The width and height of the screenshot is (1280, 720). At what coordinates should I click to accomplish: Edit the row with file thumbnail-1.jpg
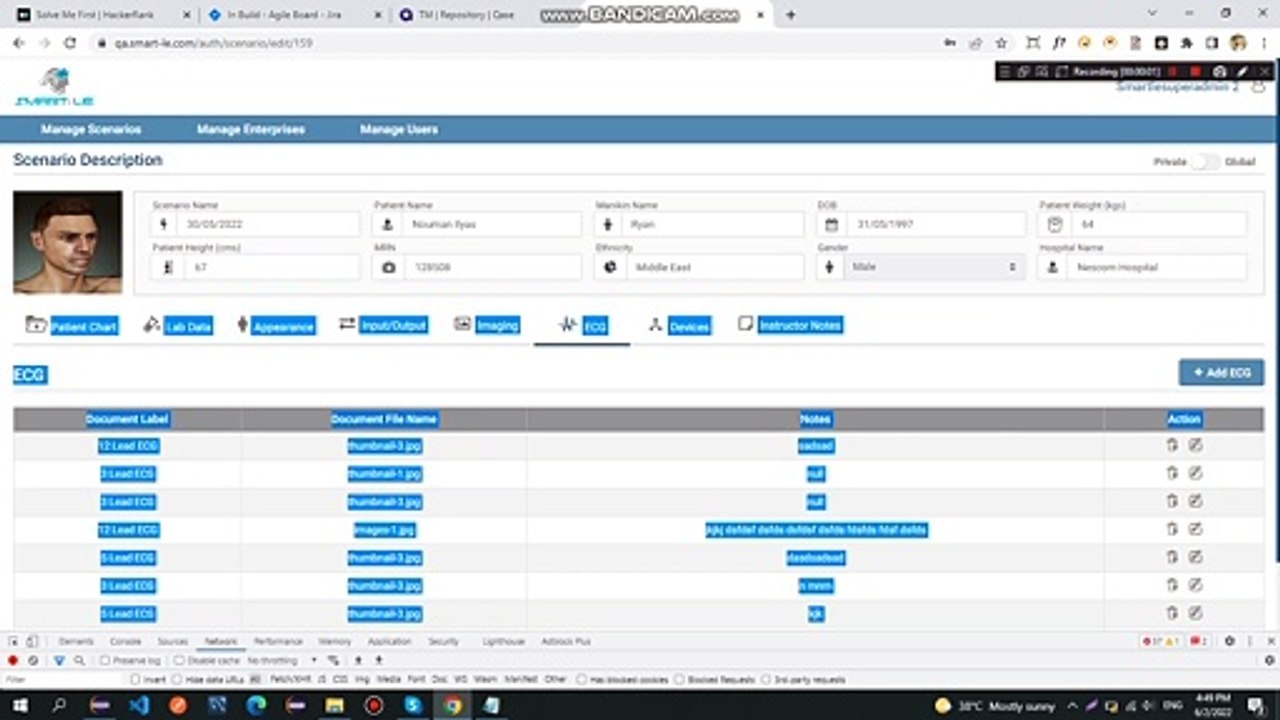point(1195,473)
